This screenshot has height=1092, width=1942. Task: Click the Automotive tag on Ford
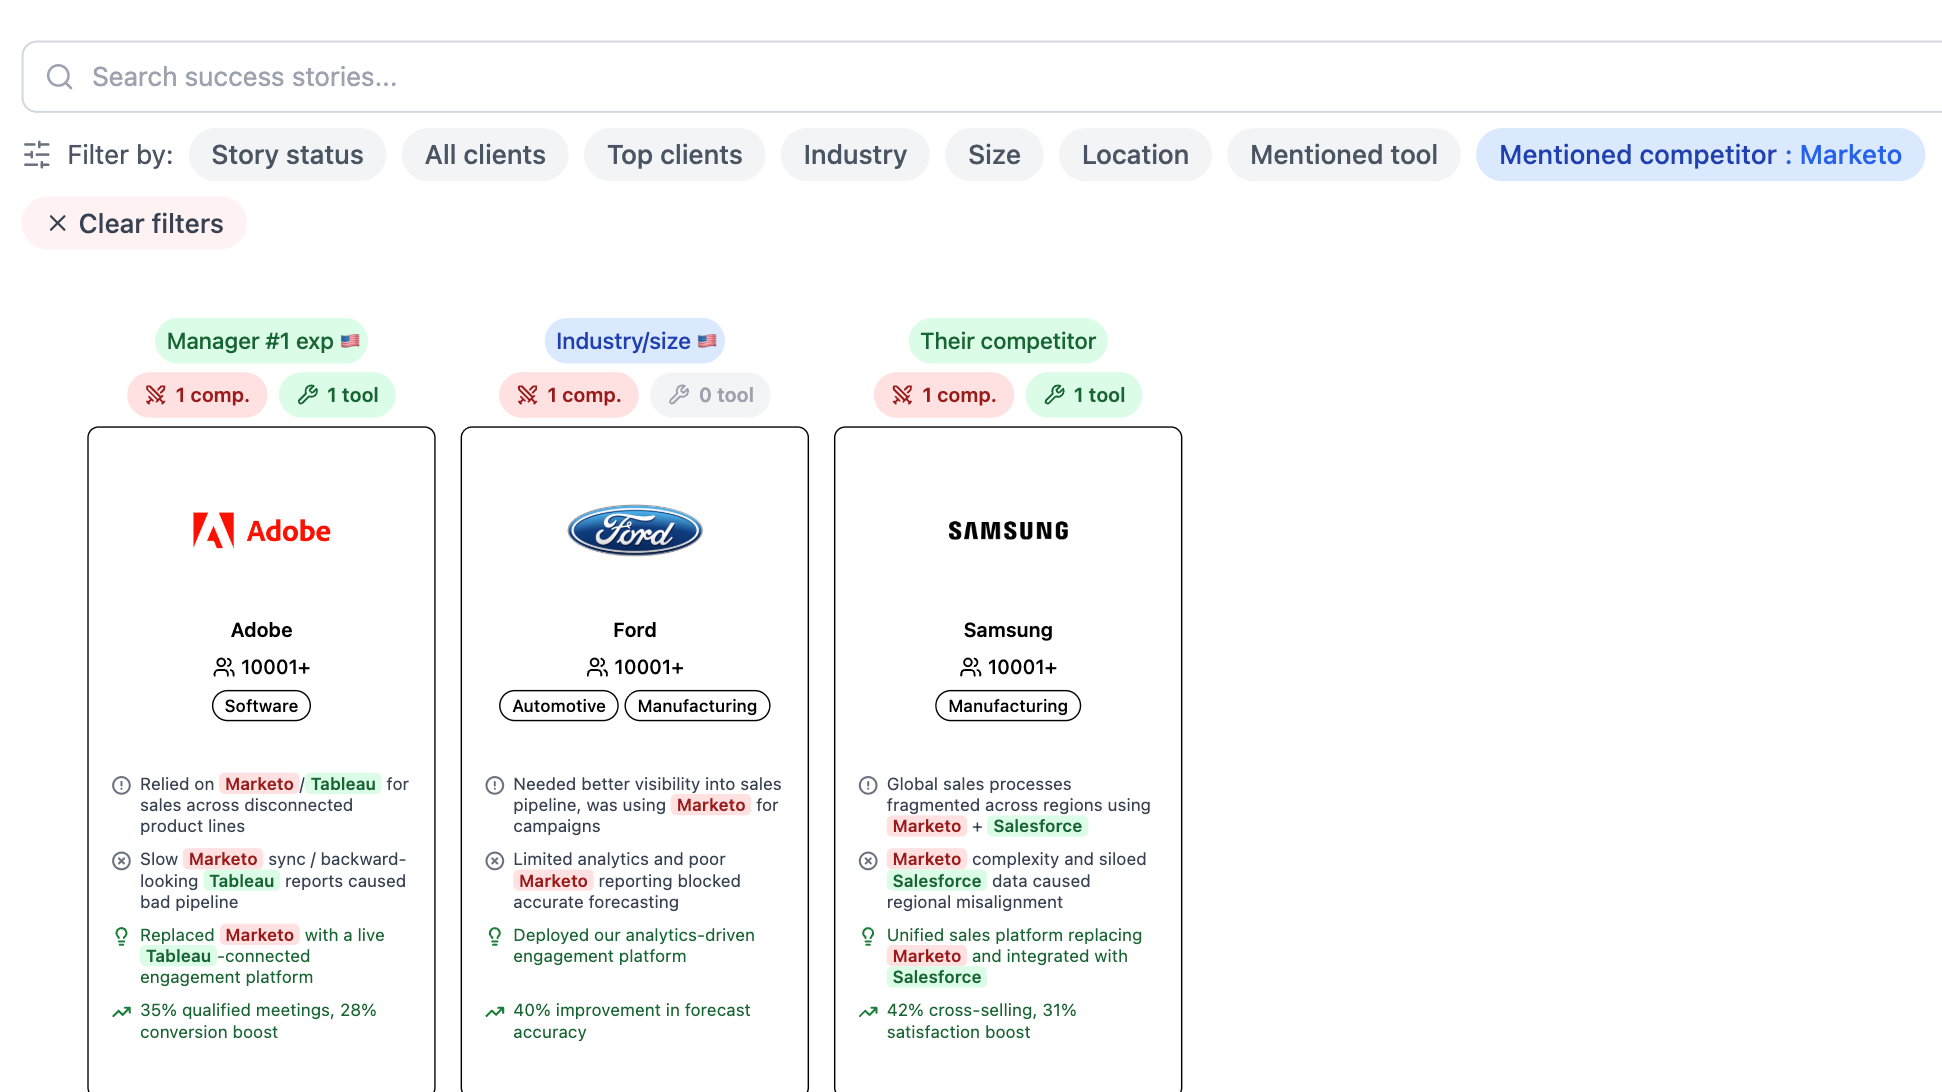[x=559, y=706]
